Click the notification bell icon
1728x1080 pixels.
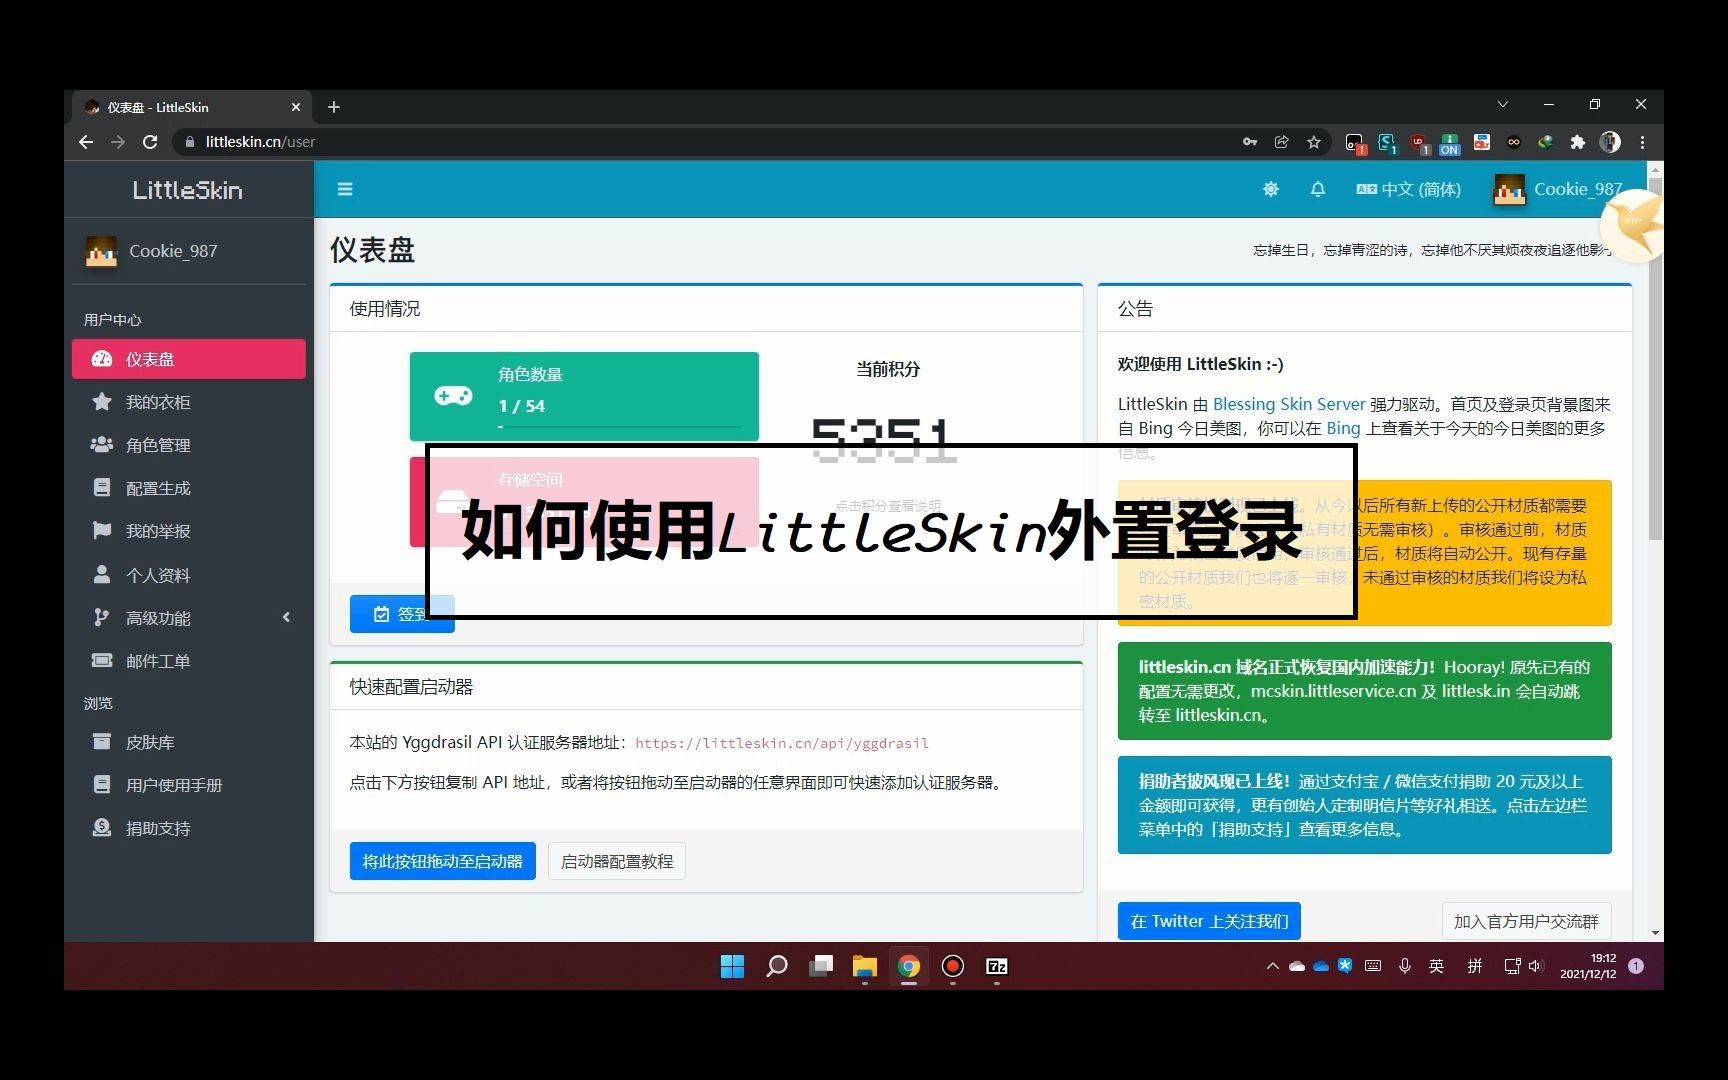(1318, 189)
